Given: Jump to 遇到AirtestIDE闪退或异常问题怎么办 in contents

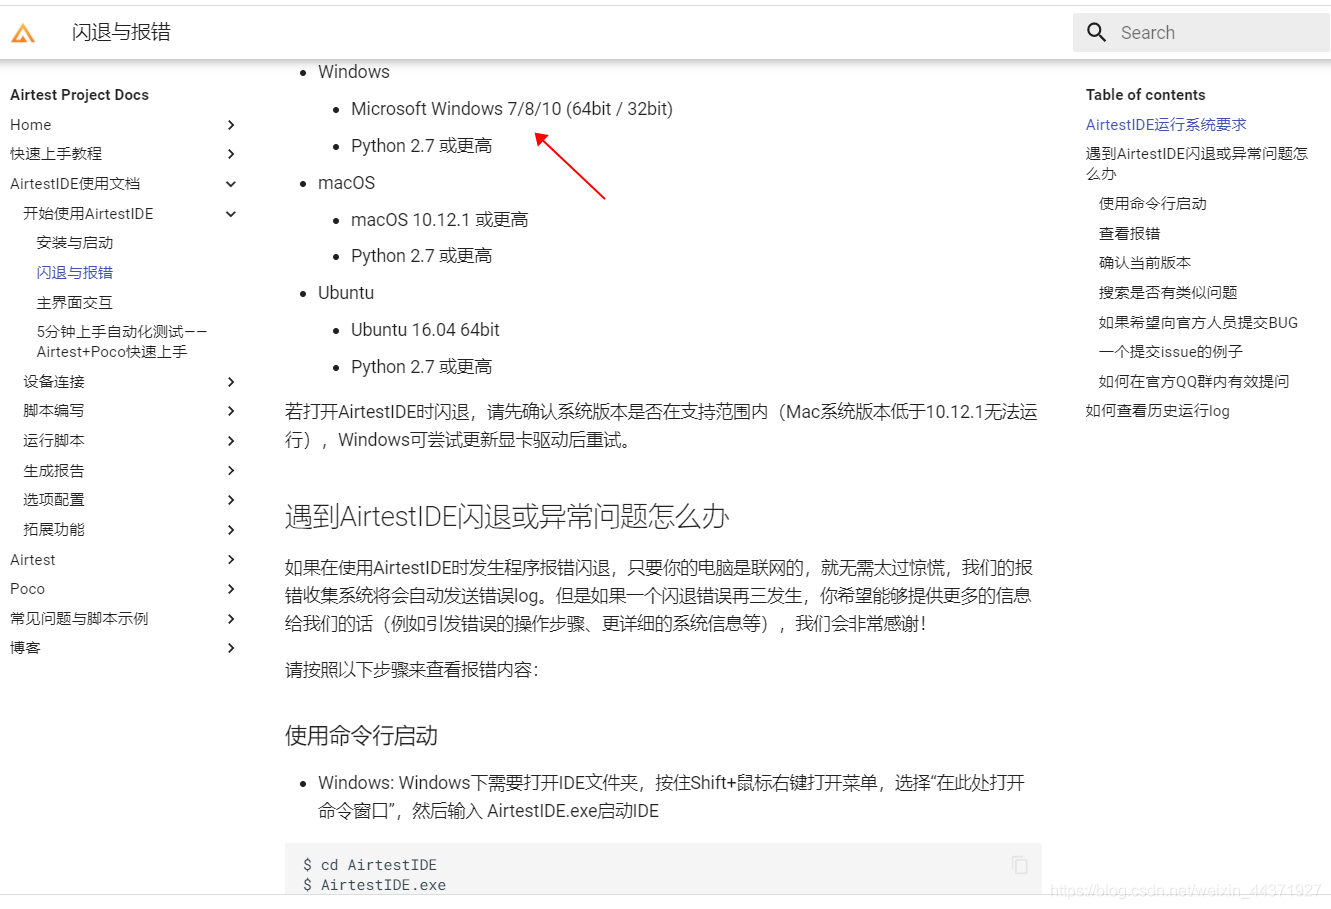Looking at the screenshot, I should click(x=1197, y=164).
